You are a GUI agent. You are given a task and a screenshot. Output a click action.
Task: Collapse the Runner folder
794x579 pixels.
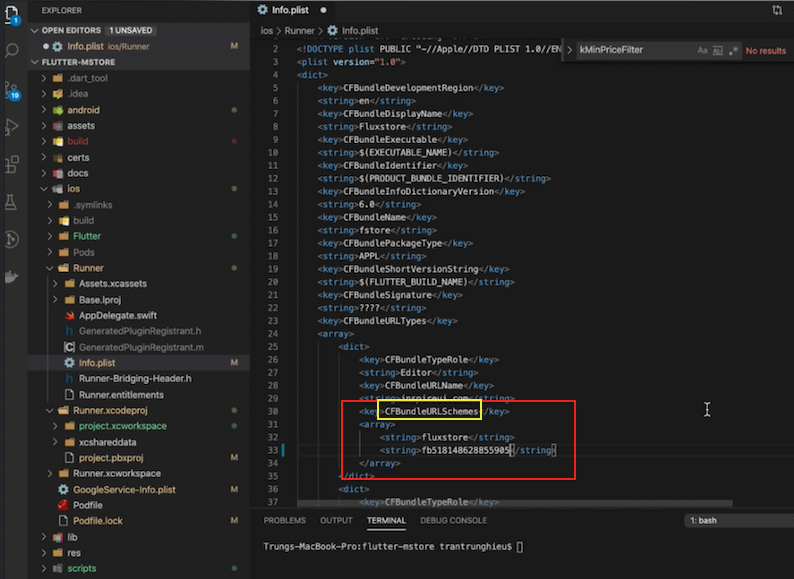point(50,268)
